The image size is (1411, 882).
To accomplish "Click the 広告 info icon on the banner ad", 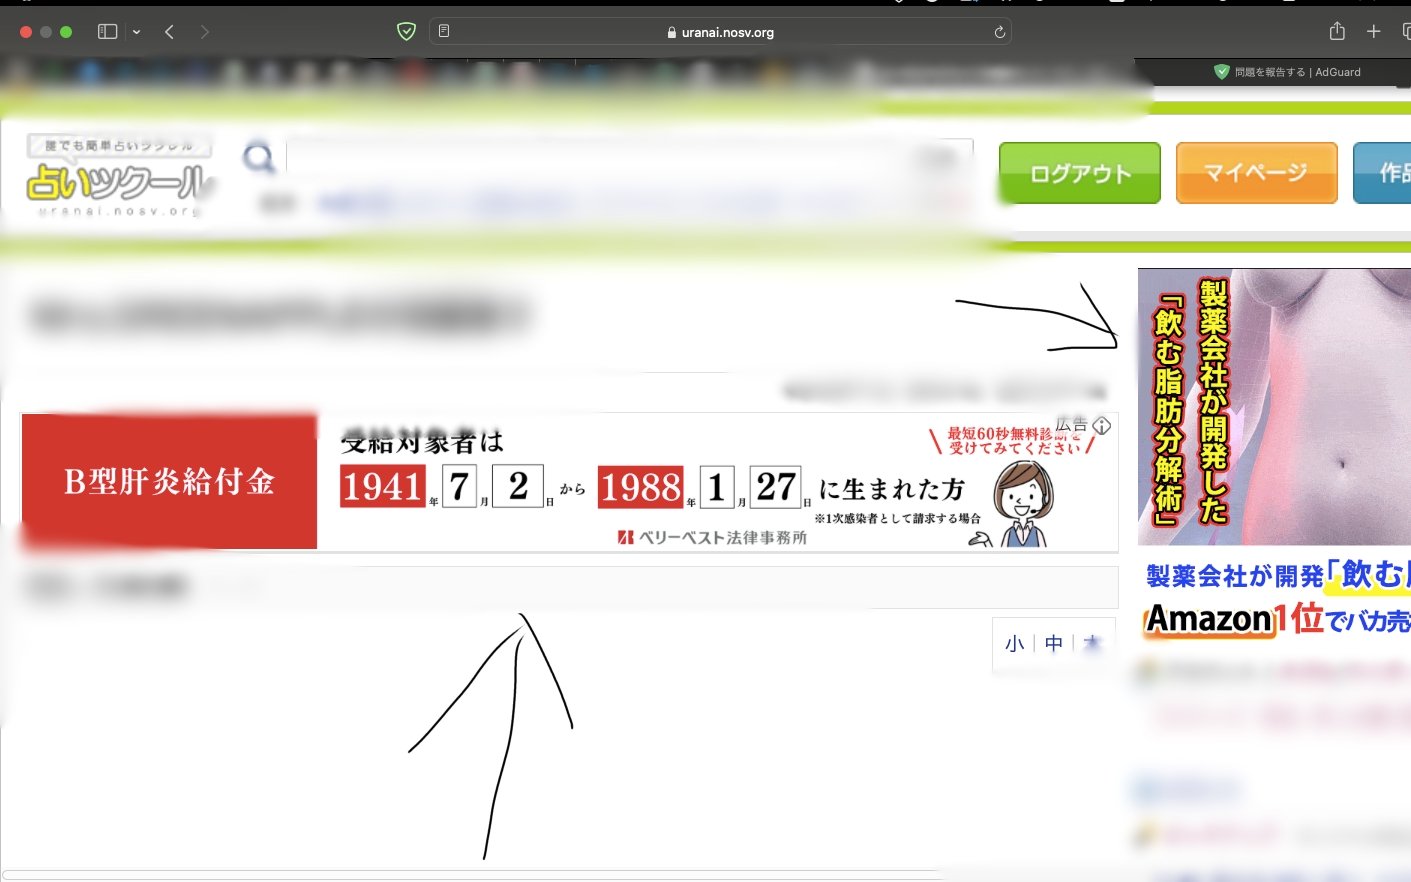I will pyautogui.click(x=1102, y=425).
